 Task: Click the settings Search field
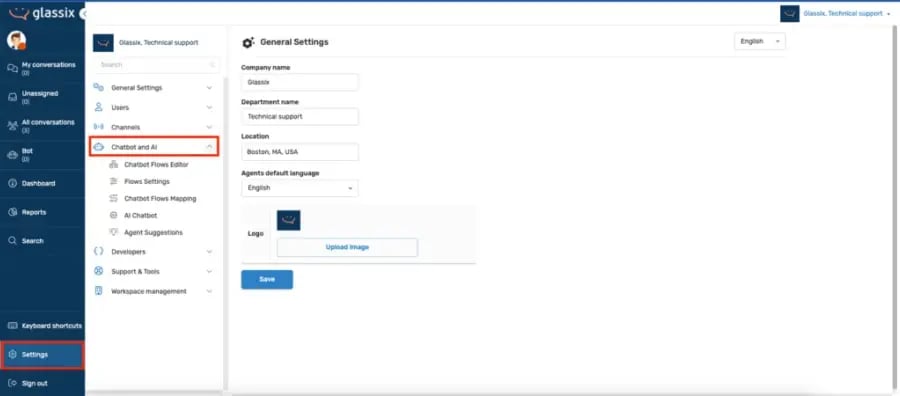157,65
